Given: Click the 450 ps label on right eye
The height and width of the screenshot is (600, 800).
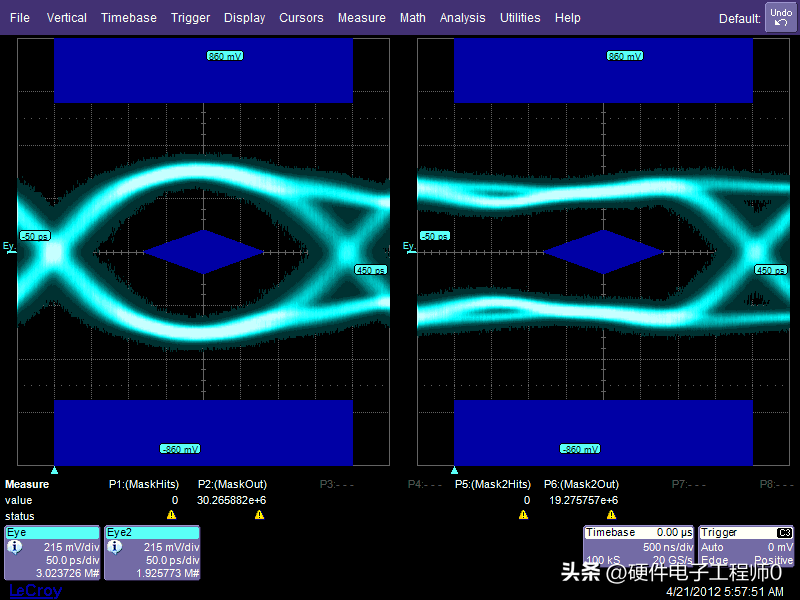Looking at the screenshot, I should click(771, 270).
